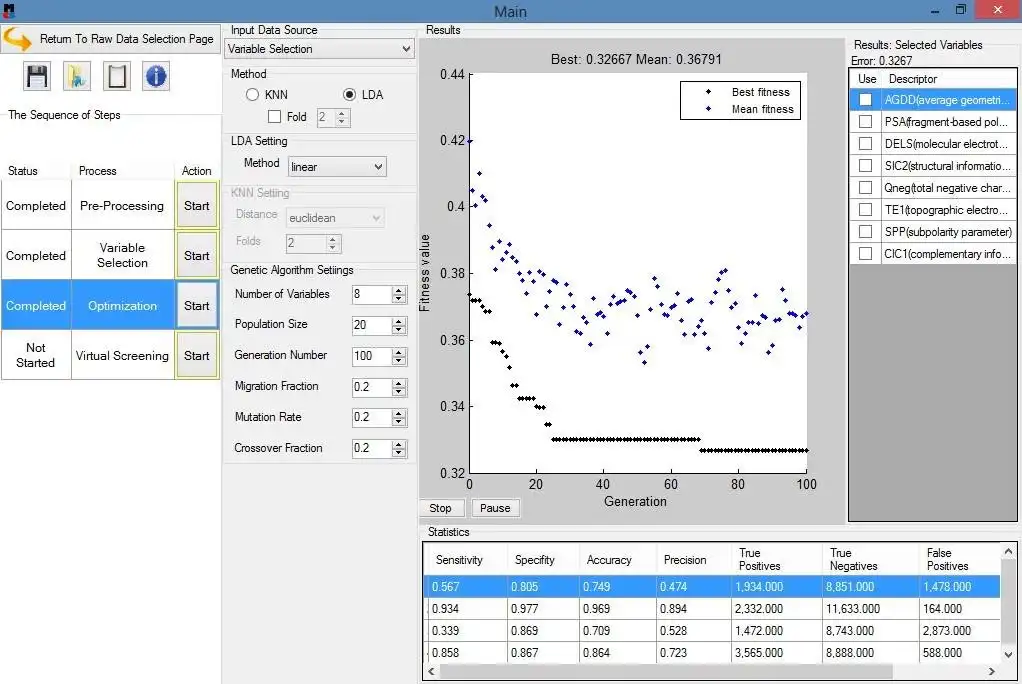Open the blue information icon
1022x684 pixels.
point(156,76)
